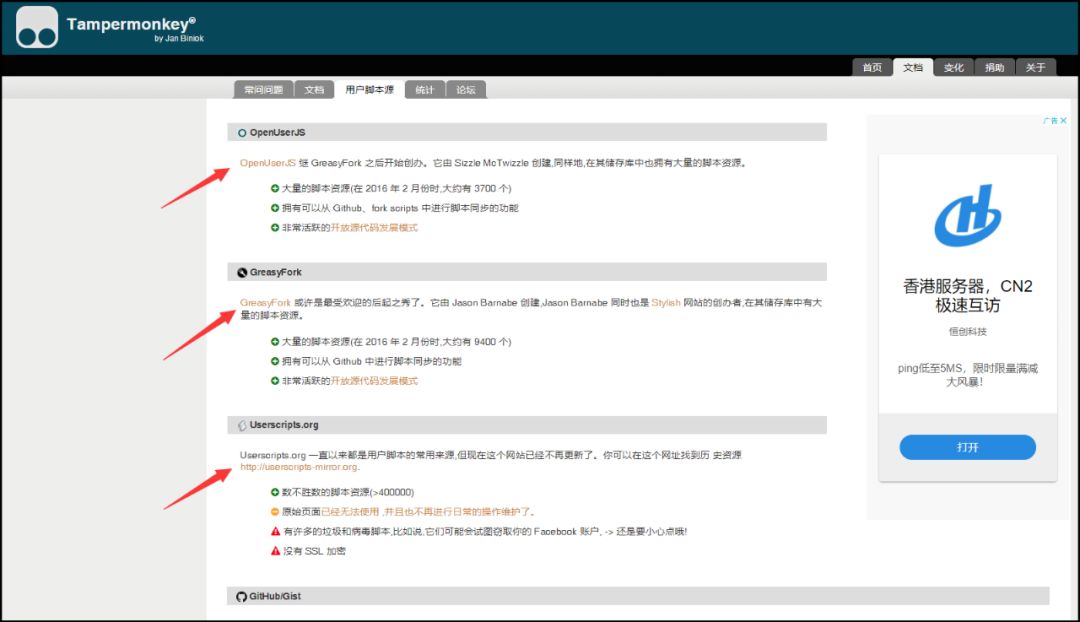The height and width of the screenshot is (622, 1080).
Task: Click green plus icon beside 9400 scripts line
Action: coord(275,342)
